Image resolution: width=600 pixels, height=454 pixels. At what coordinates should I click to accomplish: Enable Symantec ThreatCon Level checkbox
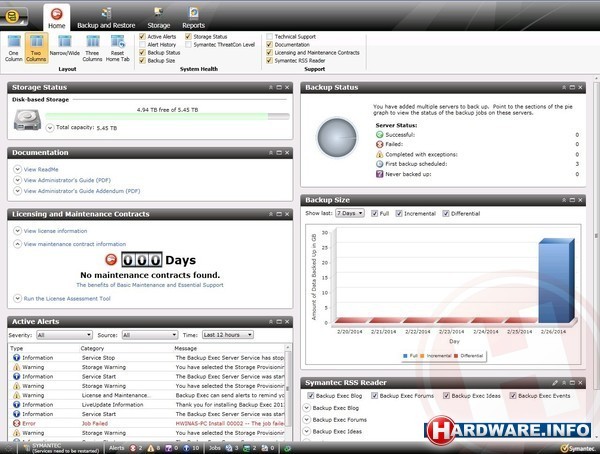click(x=188, y=44)
